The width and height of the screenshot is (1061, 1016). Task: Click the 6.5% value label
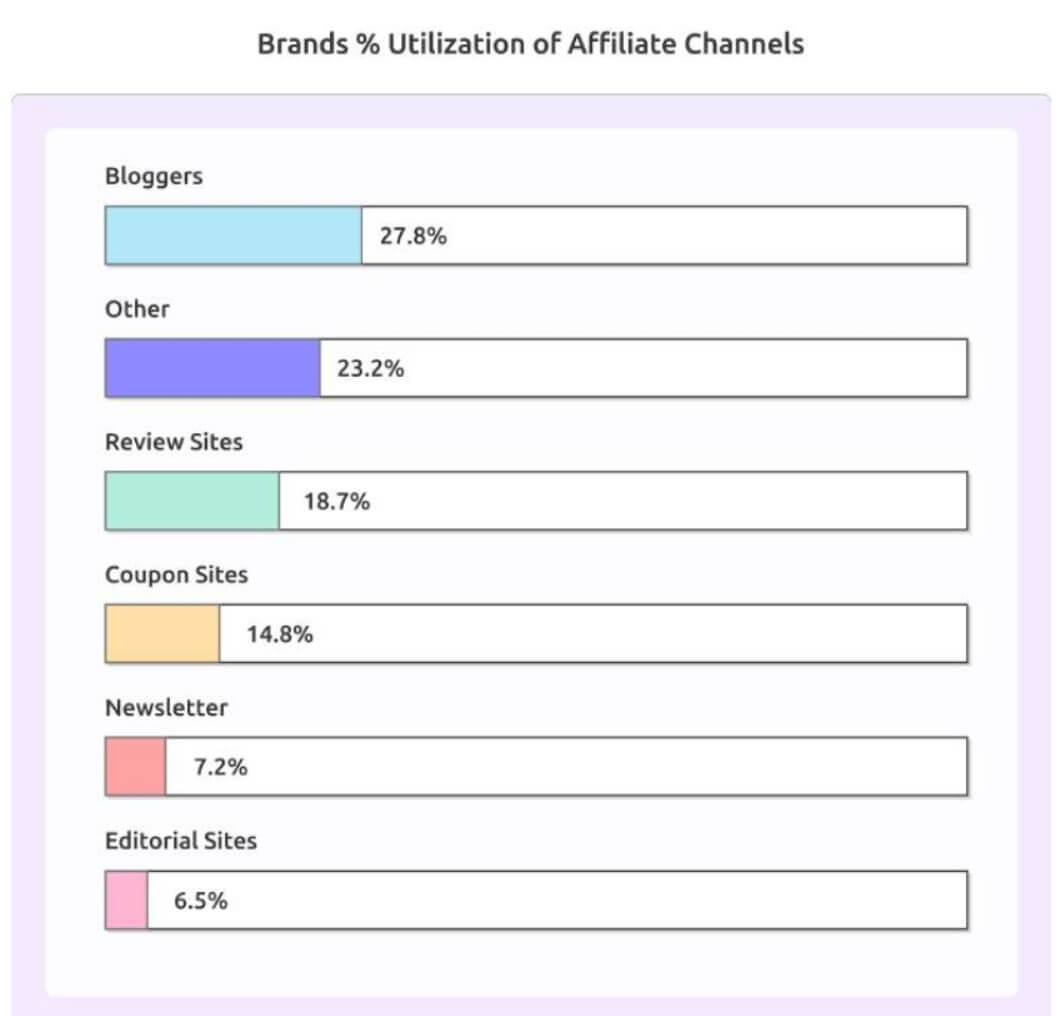[x=200, y=900]
